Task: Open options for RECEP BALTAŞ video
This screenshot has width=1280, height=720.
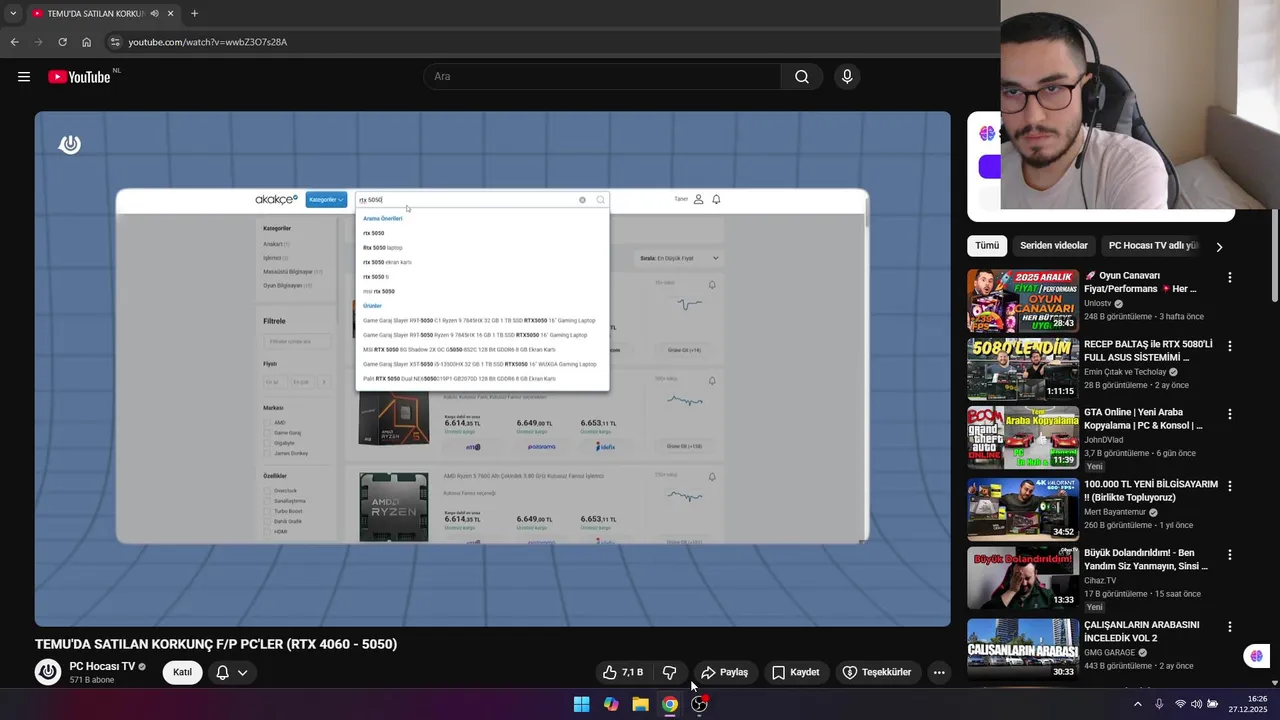Action: point(1230,346)
